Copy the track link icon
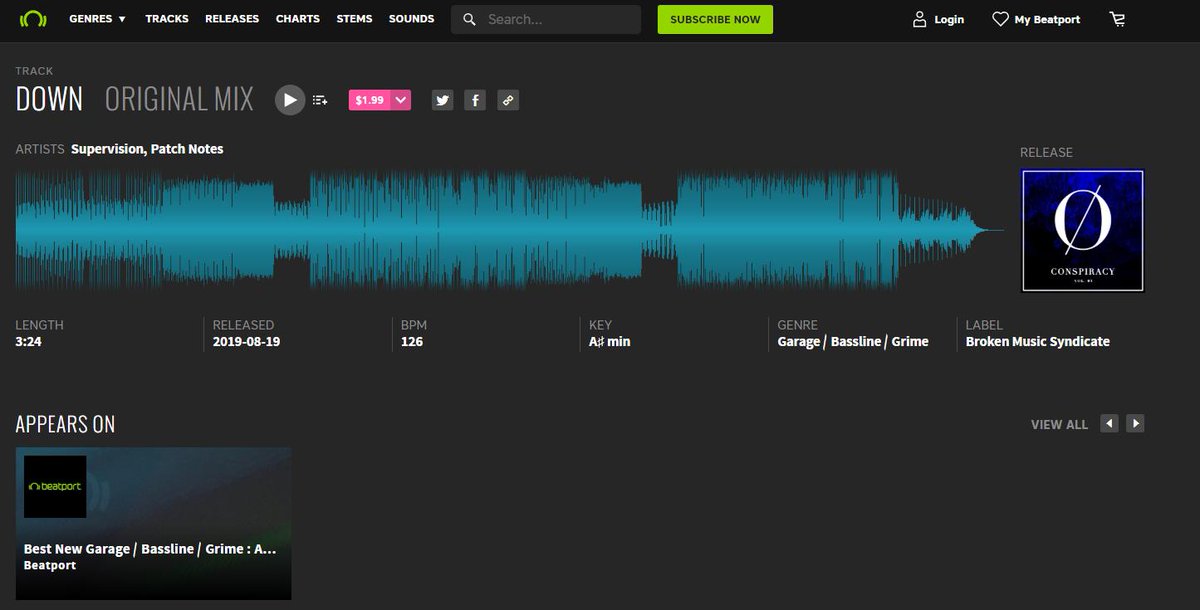 pos(508,100)
